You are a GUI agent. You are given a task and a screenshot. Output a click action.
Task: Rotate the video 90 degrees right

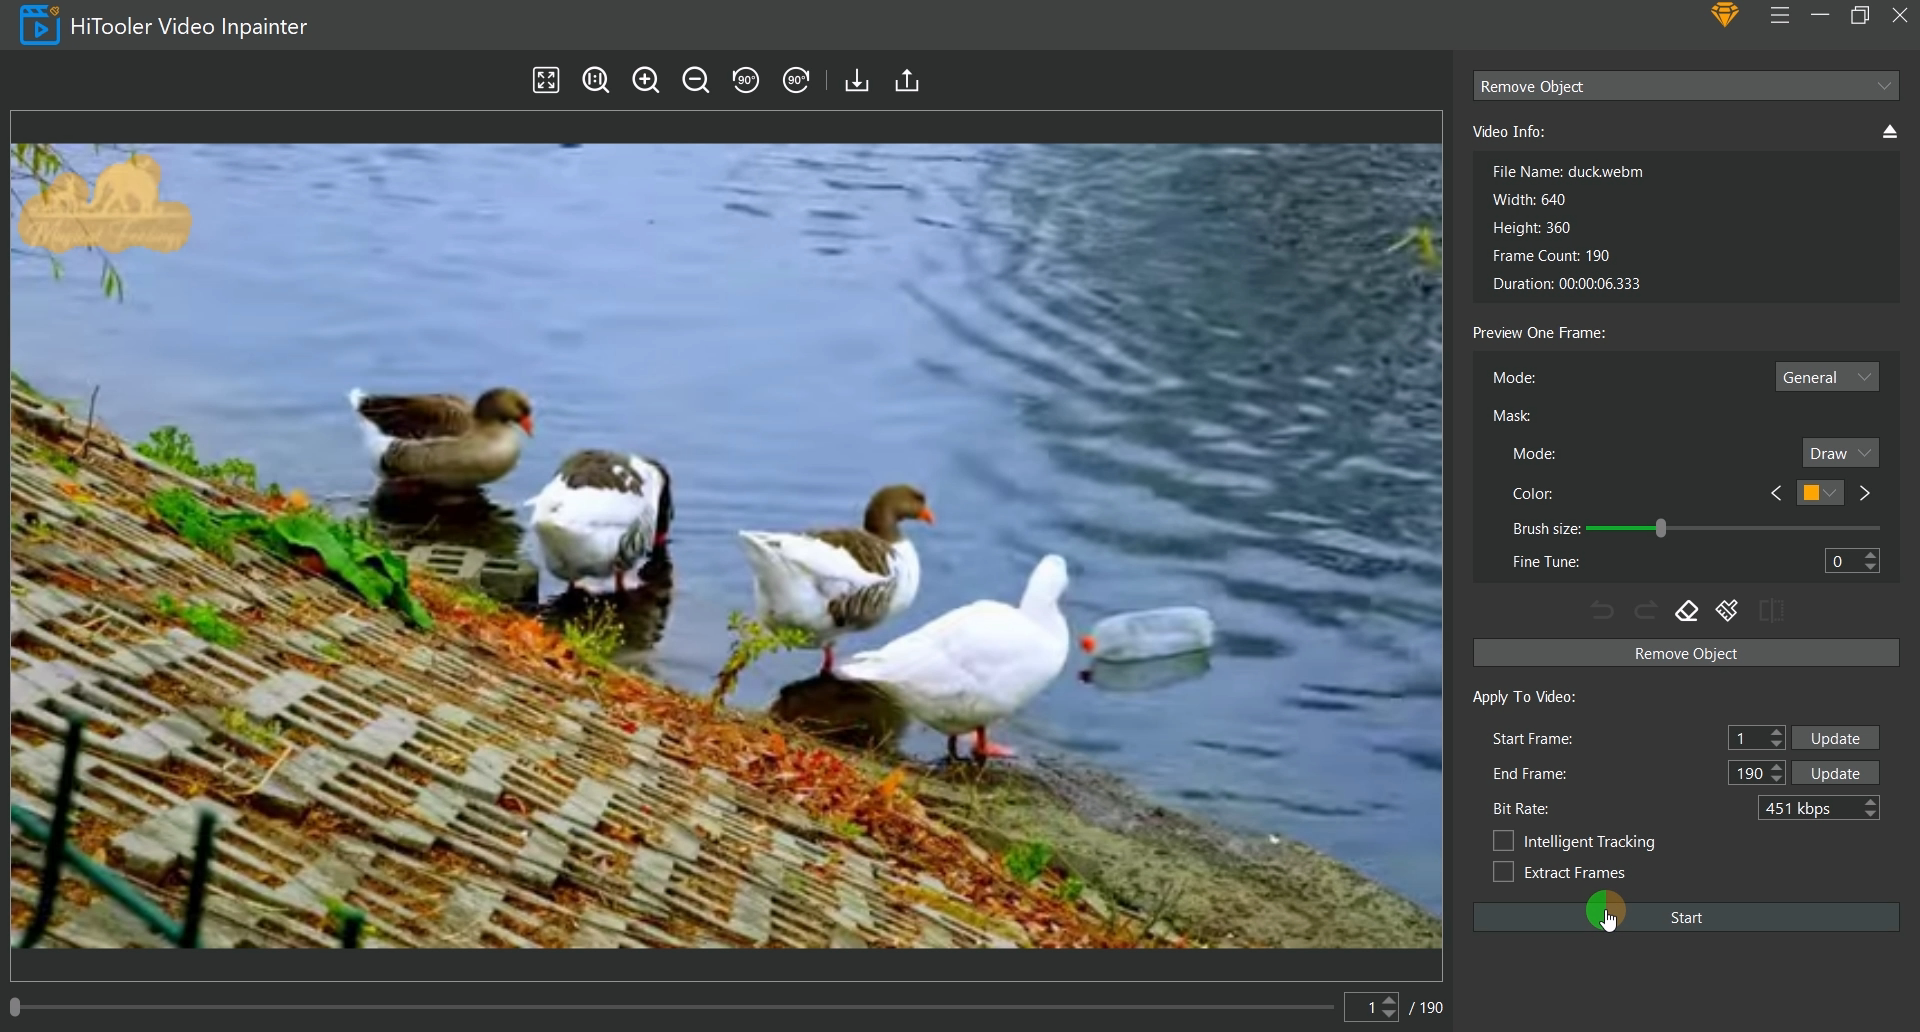[x=796, y=80]
